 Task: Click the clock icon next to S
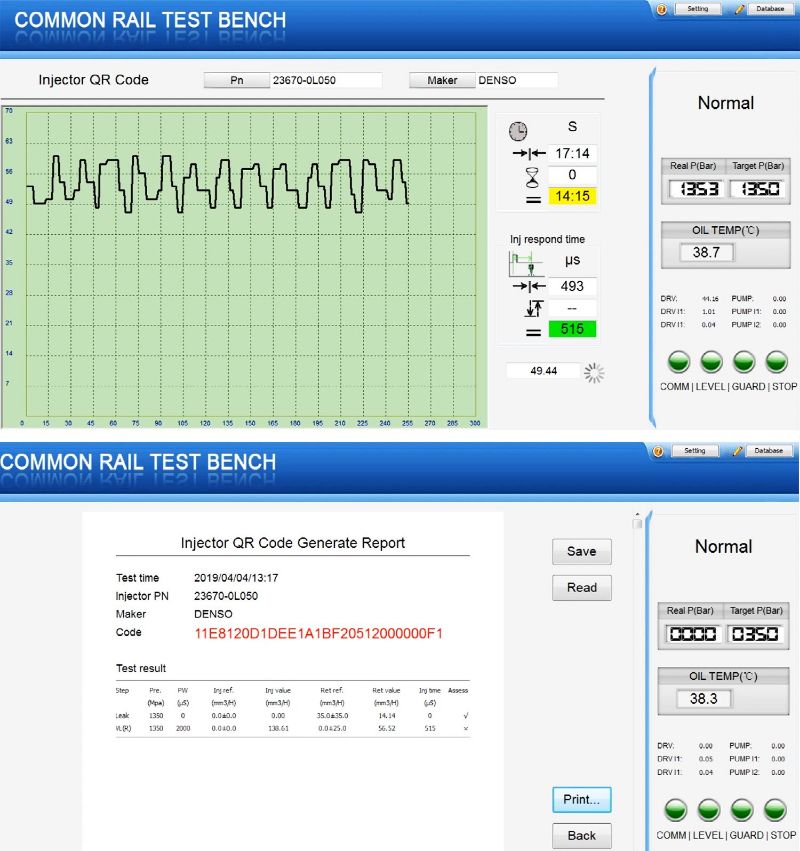[x=518, y=131]
